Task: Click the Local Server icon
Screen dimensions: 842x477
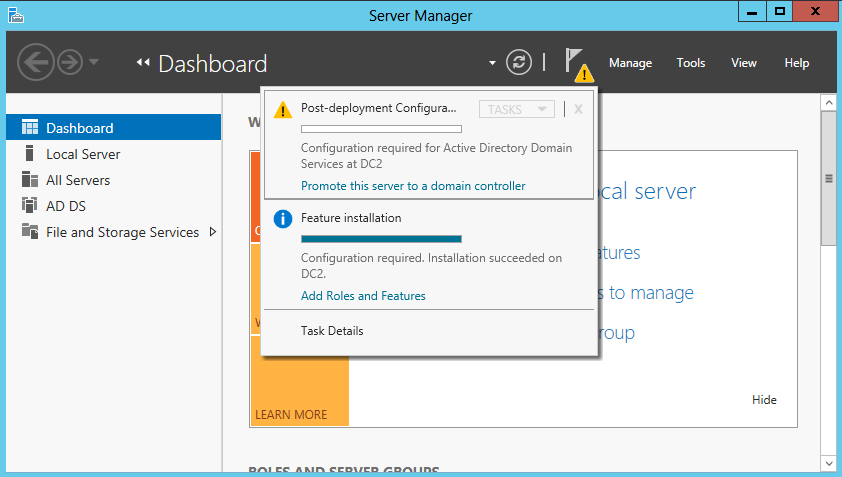Action: pos(30,154)
